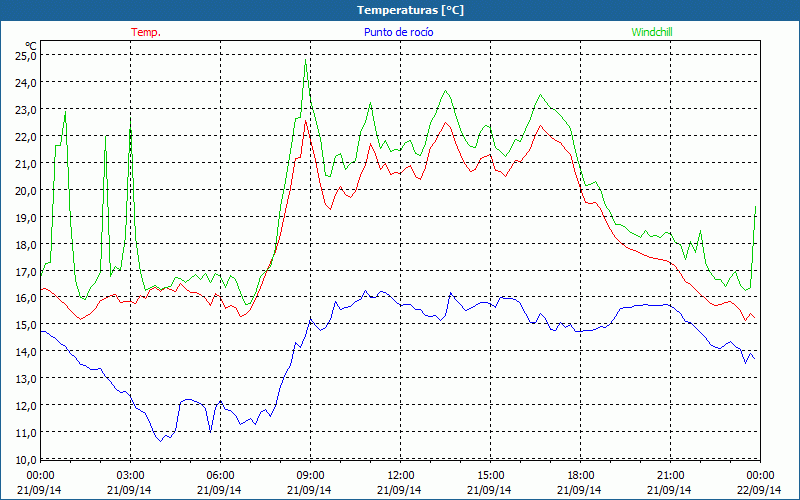Viewport: 800px width, 500px height.
Task: Click the 14,0 y-axis value
Action: tap(27, 352)
